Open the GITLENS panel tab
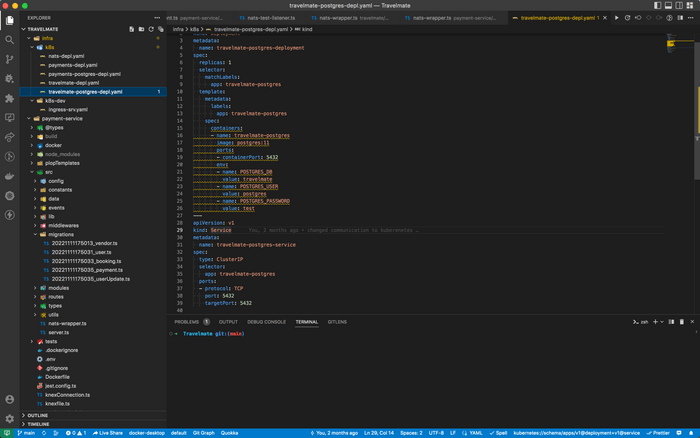 click(x=337, y=322)
